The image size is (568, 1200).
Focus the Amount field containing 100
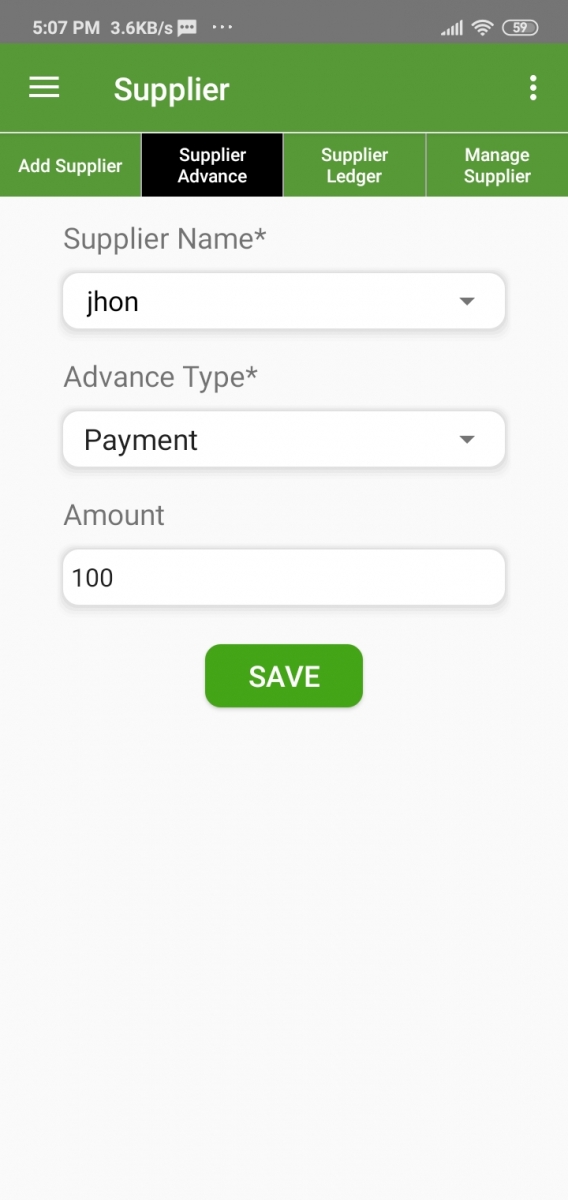284,577
